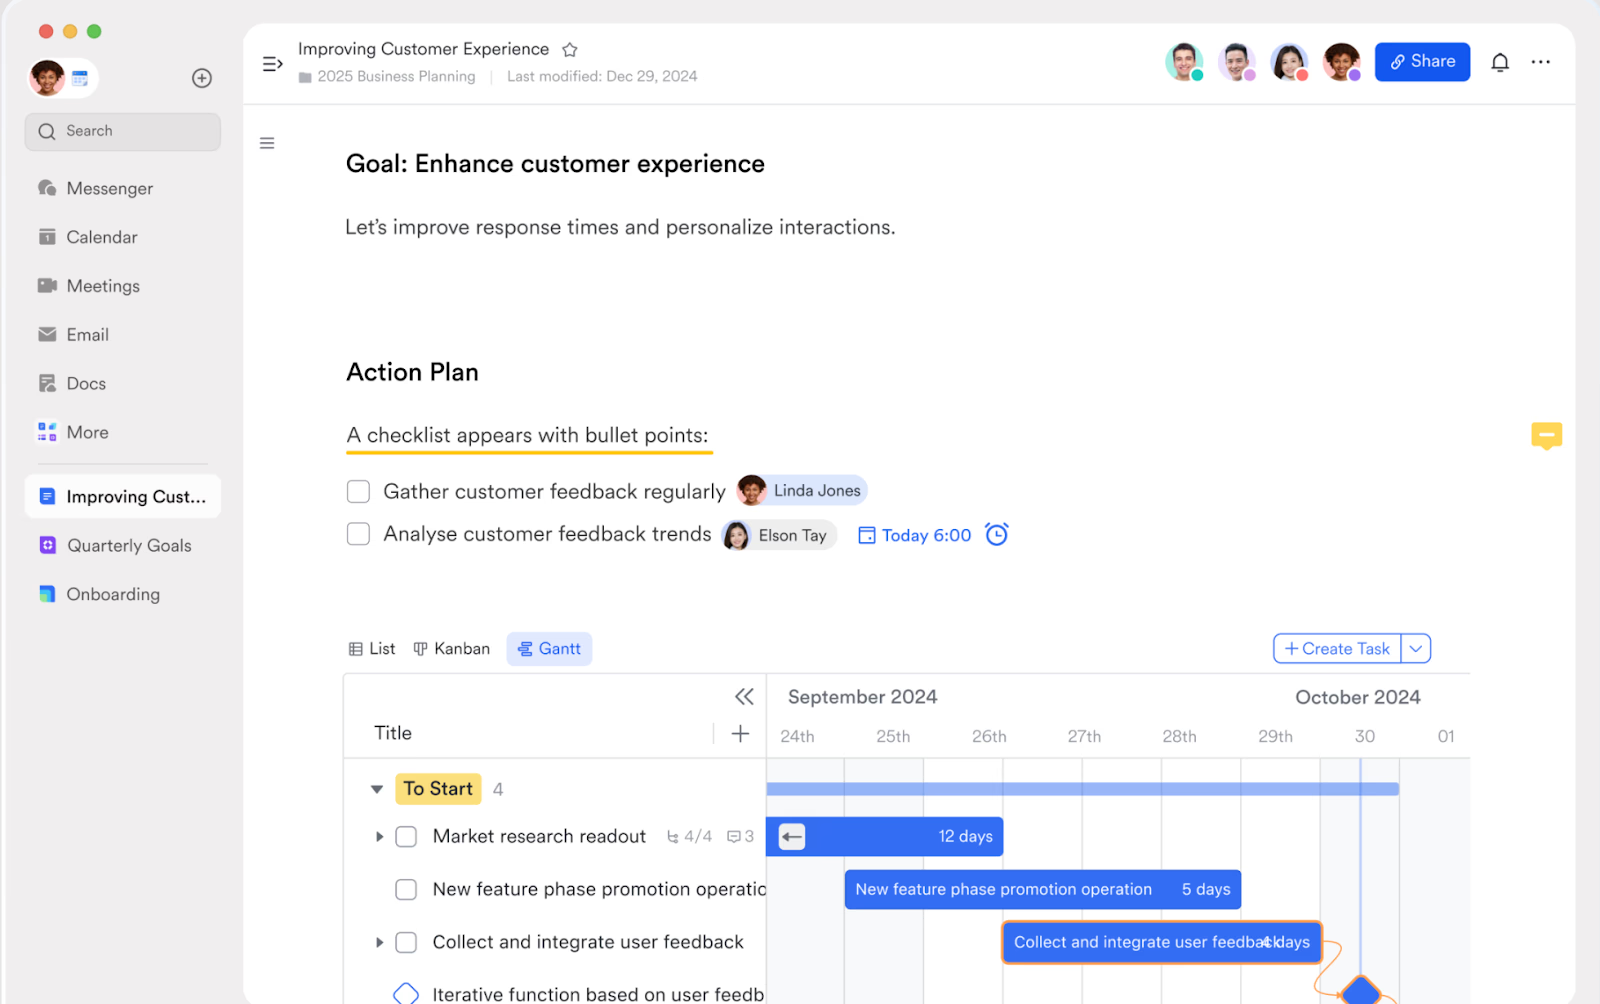Click the 12 days Gantt bar

click(885, 836)
